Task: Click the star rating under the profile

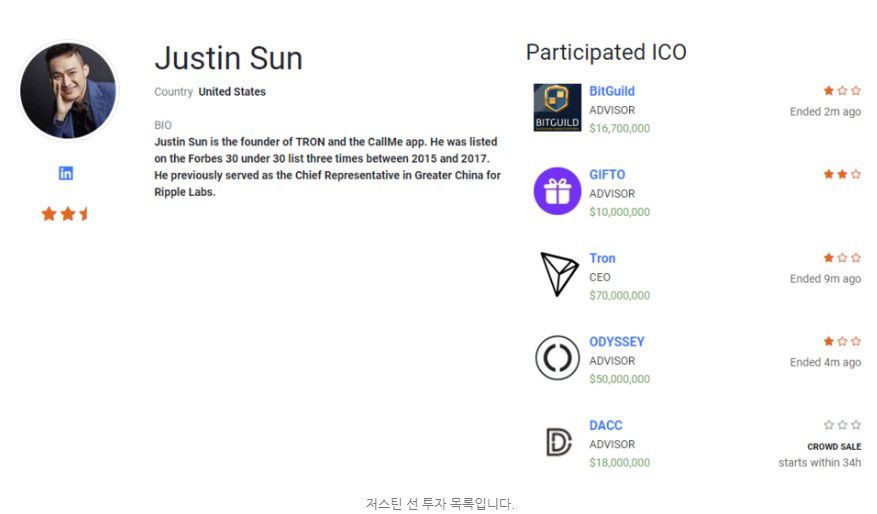Action: 65,214
